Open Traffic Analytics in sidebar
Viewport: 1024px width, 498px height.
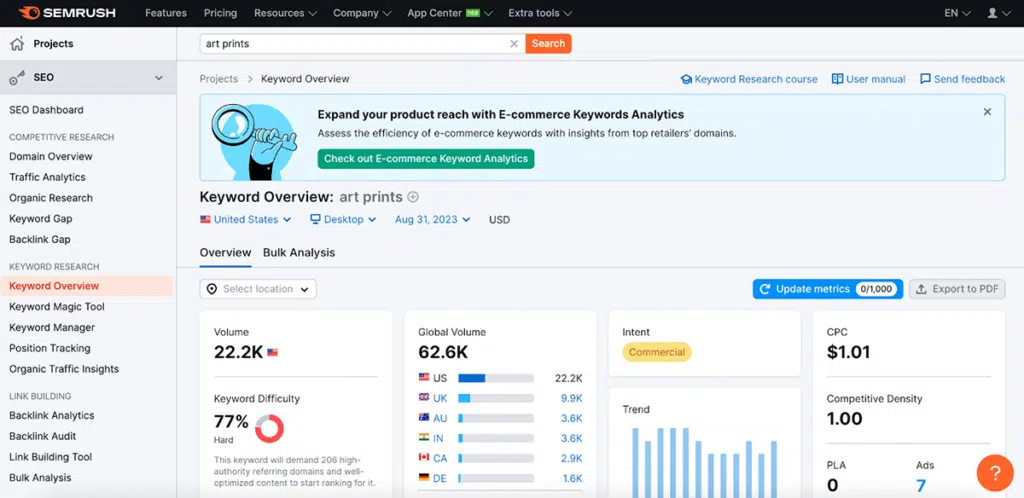pos(47,177)
